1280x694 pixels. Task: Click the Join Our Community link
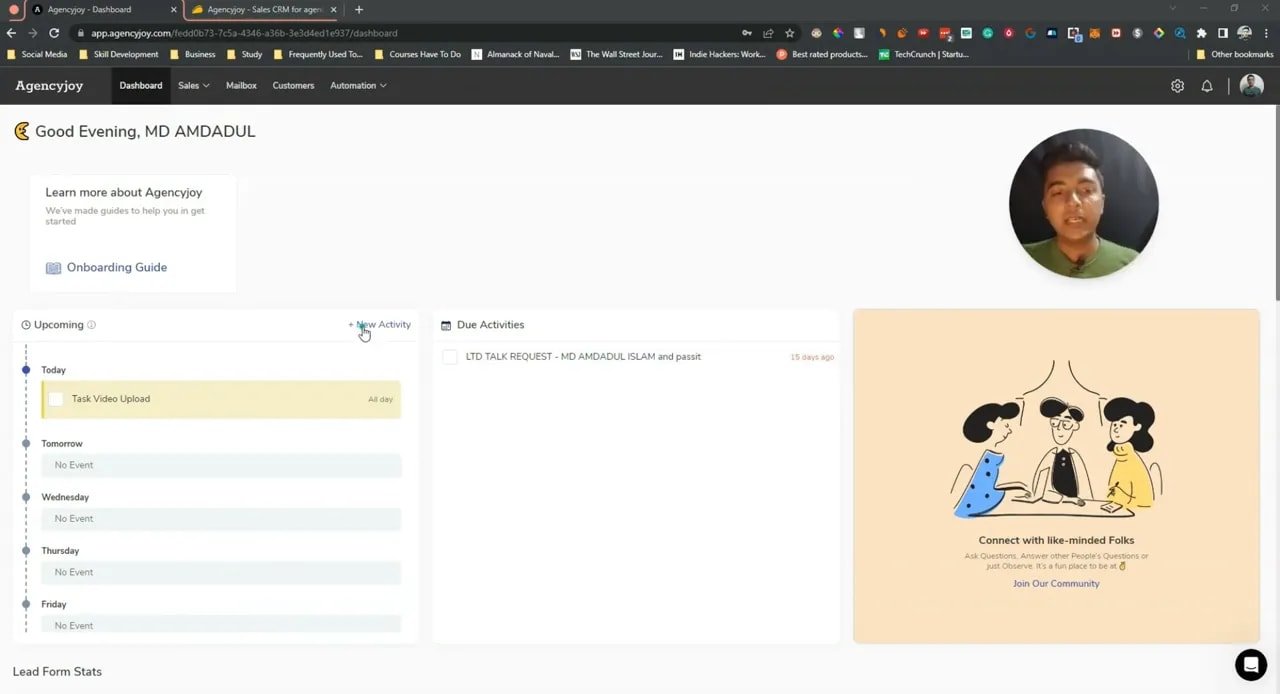tap(1056, 583)
